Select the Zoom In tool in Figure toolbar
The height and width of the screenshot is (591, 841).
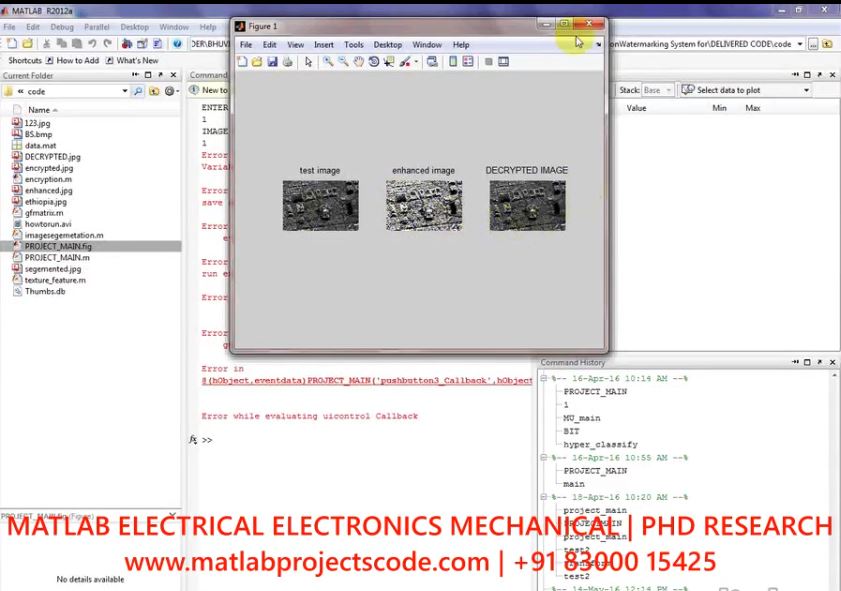pyautogui.click(x=328, y=62)
